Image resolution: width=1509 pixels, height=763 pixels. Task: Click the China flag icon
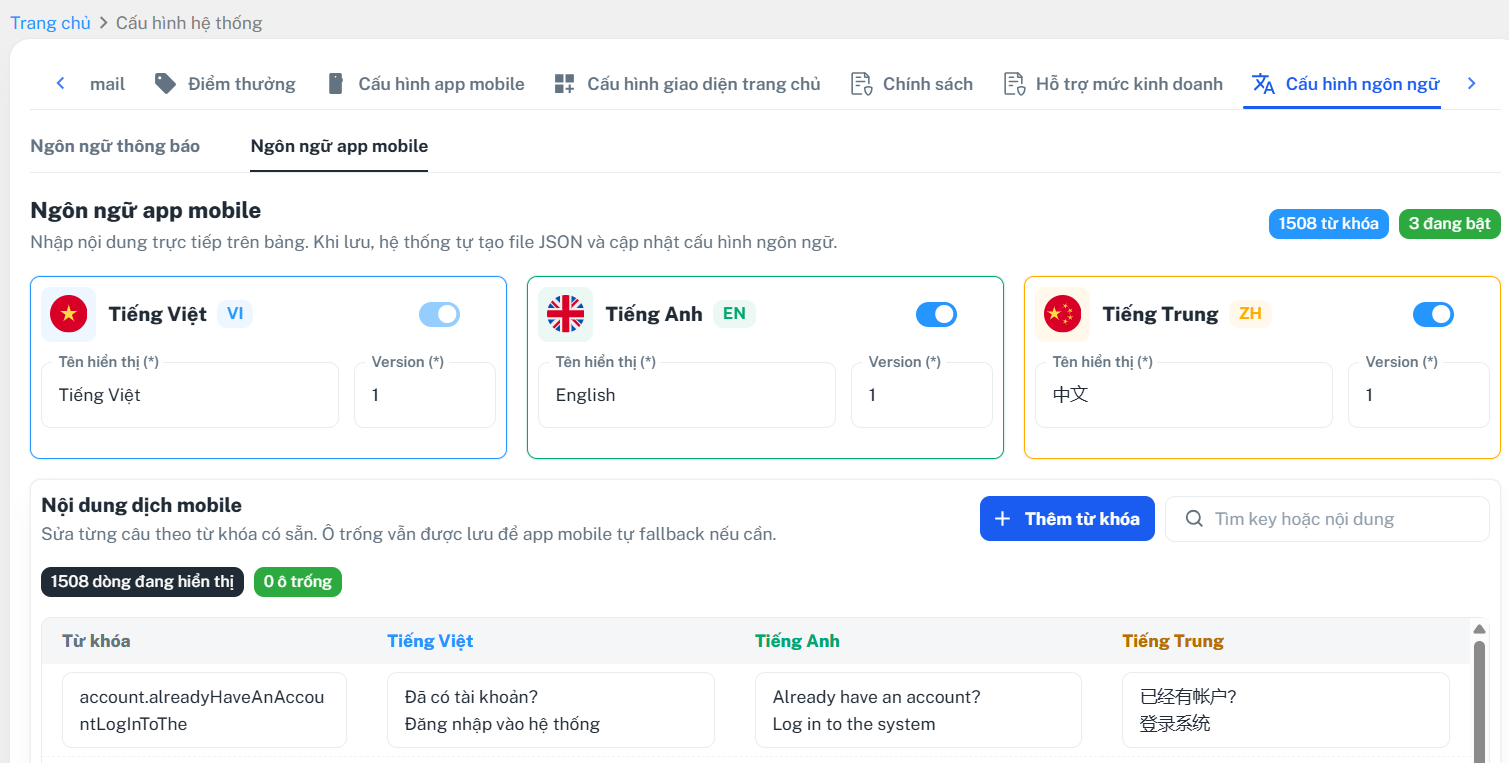[x=1063, y=314]
